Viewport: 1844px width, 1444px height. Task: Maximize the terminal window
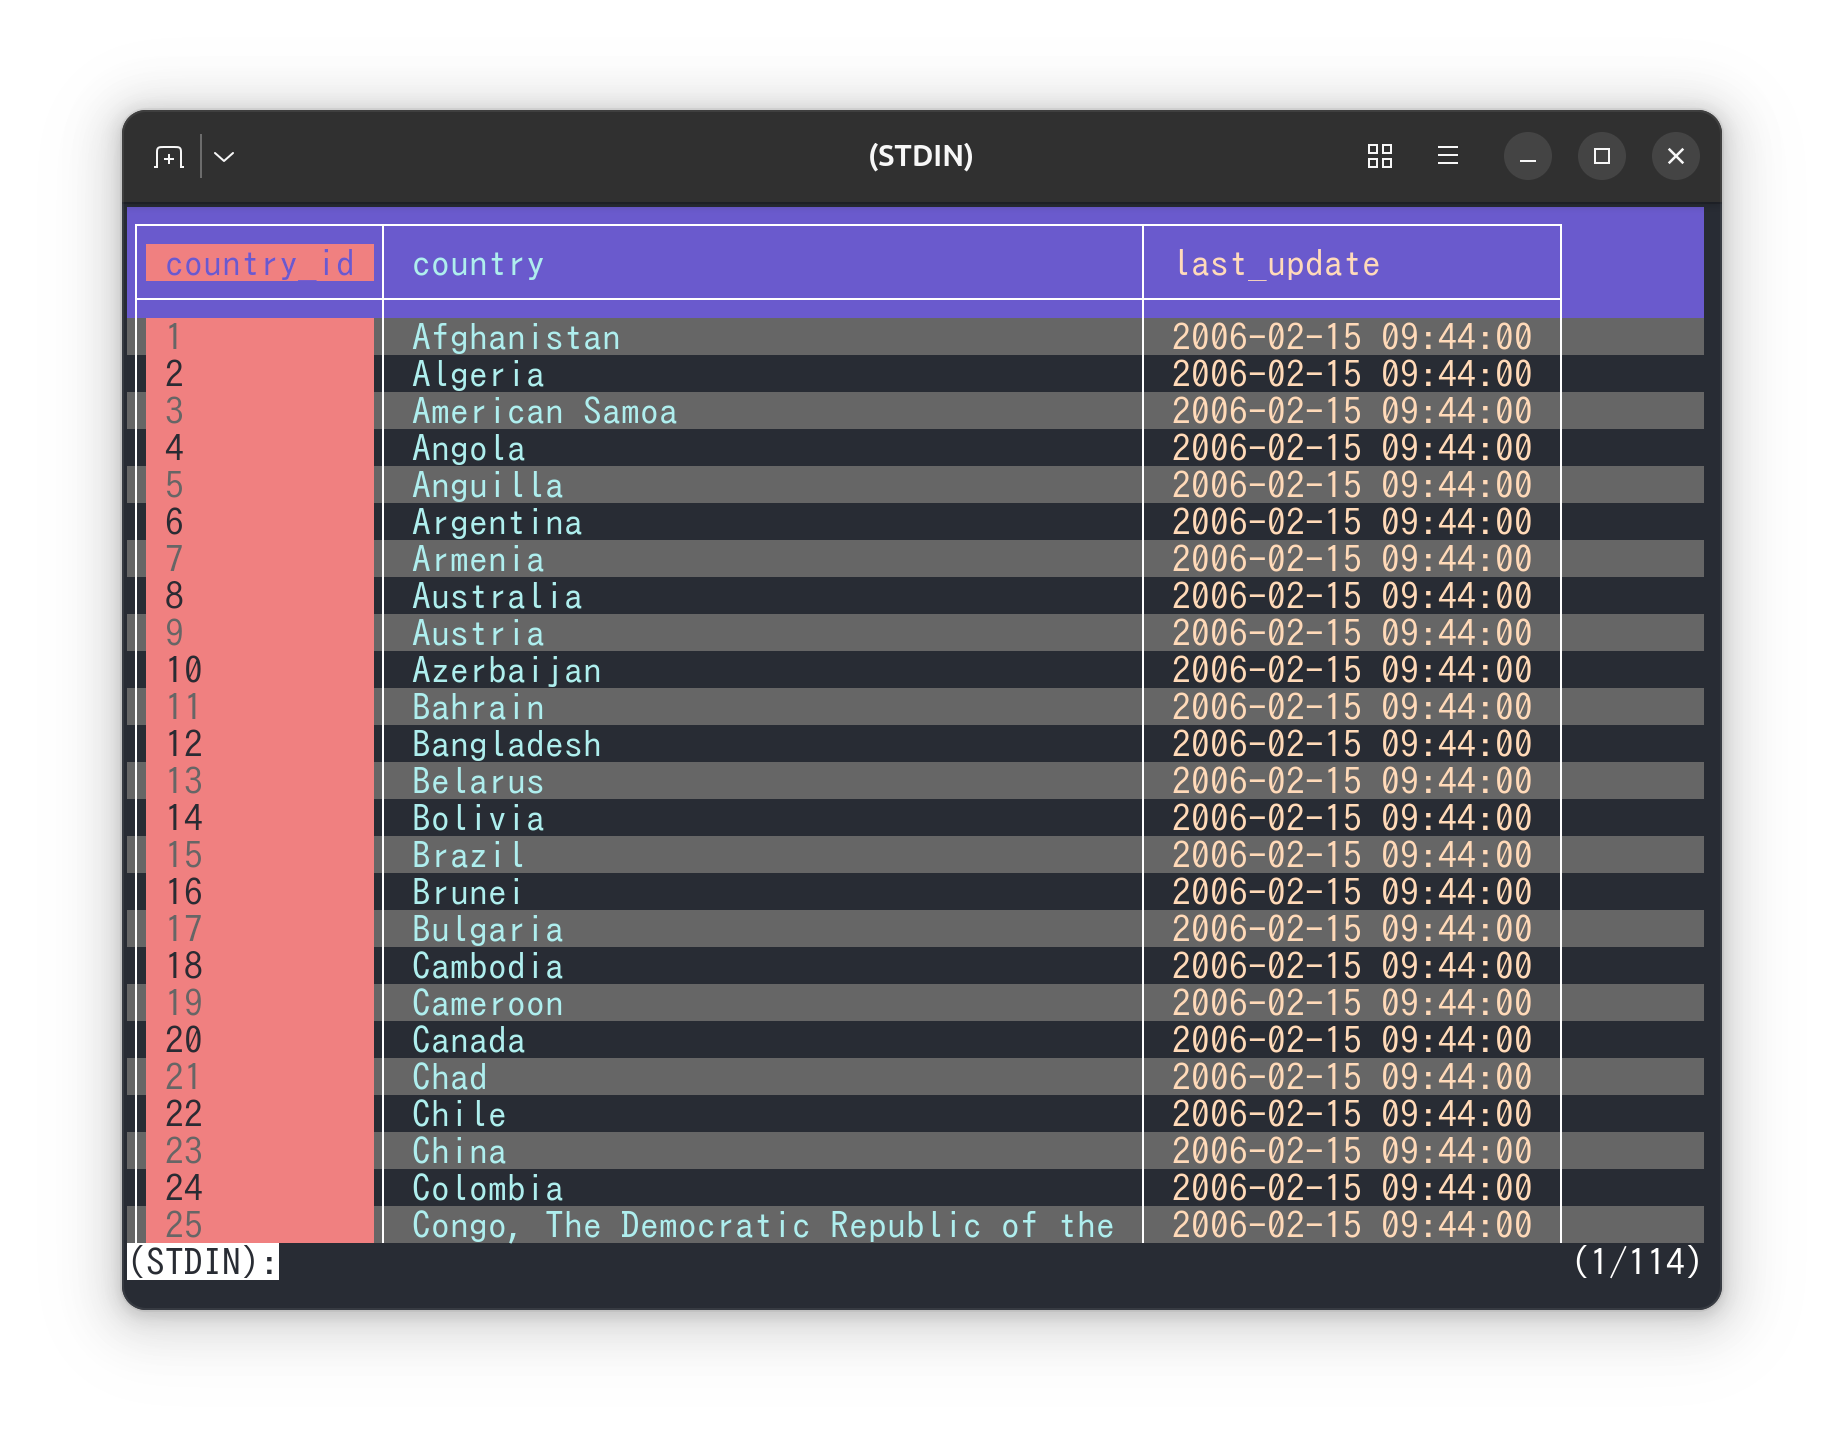click(1601, 156)
